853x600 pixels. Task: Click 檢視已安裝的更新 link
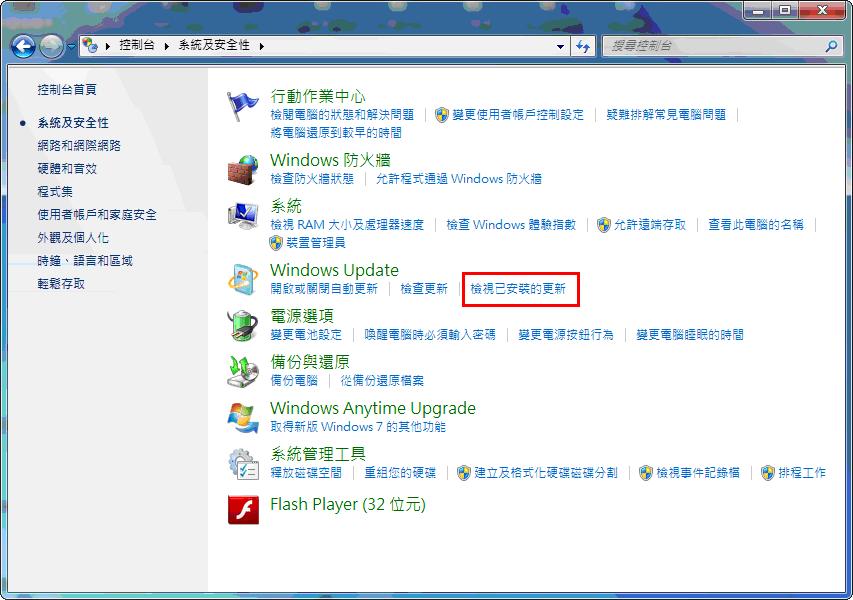pyautogui.click(x=518, y=289)
